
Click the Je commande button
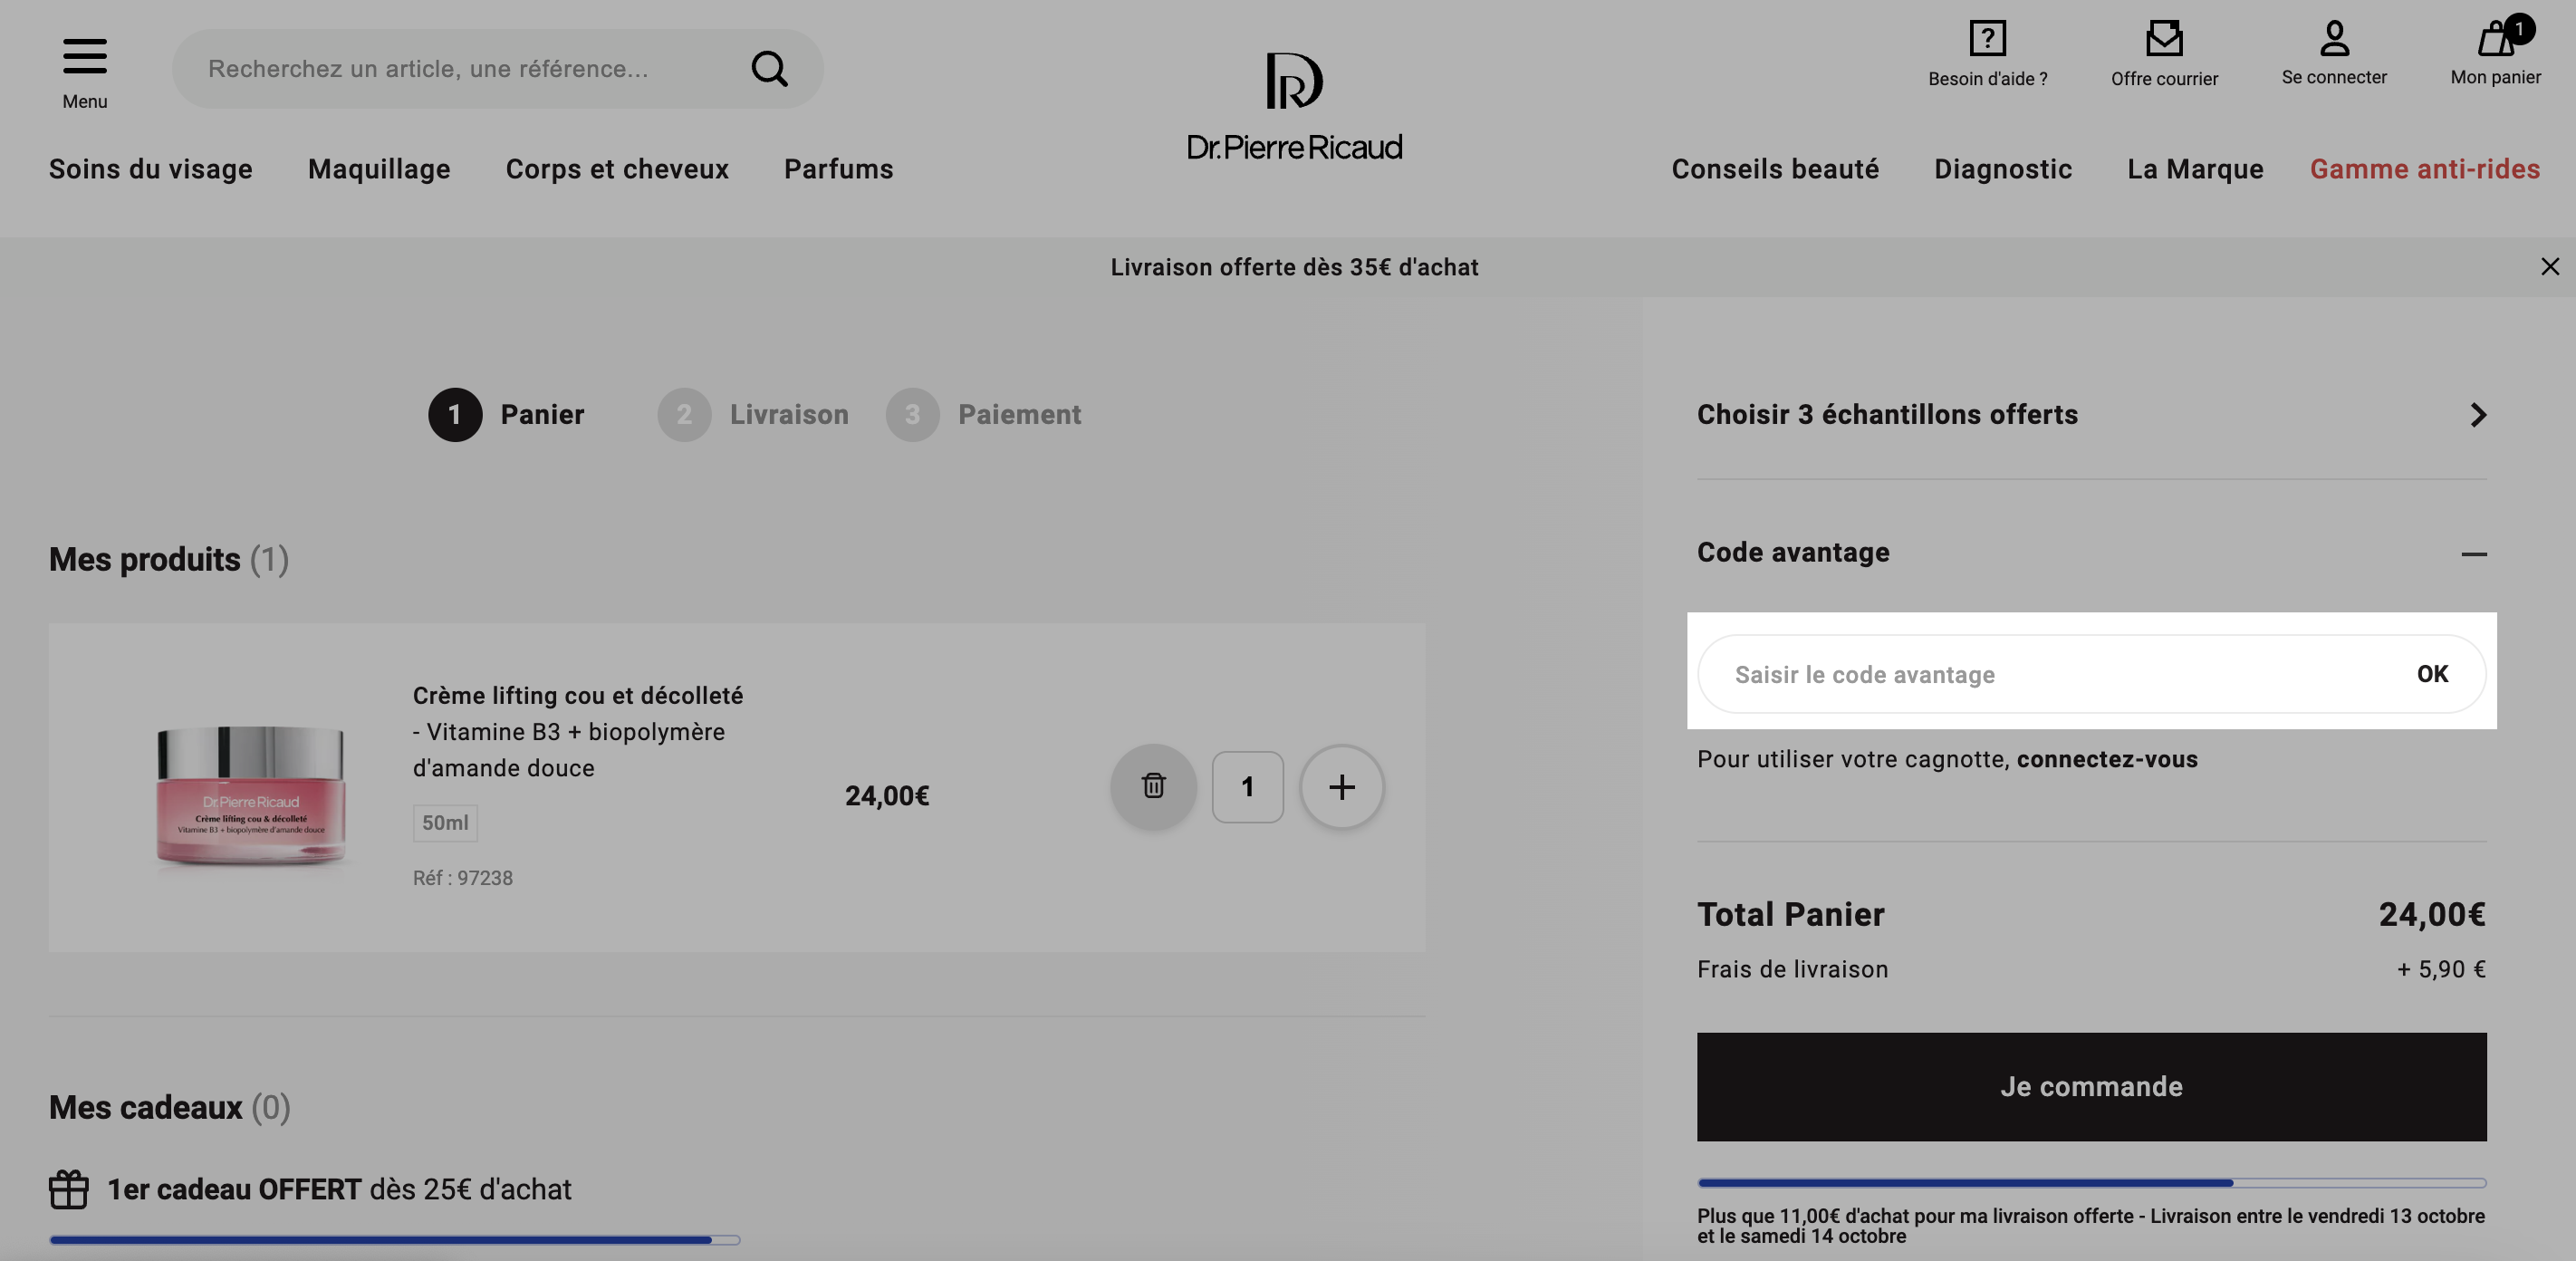(x=2091, y=1087)
